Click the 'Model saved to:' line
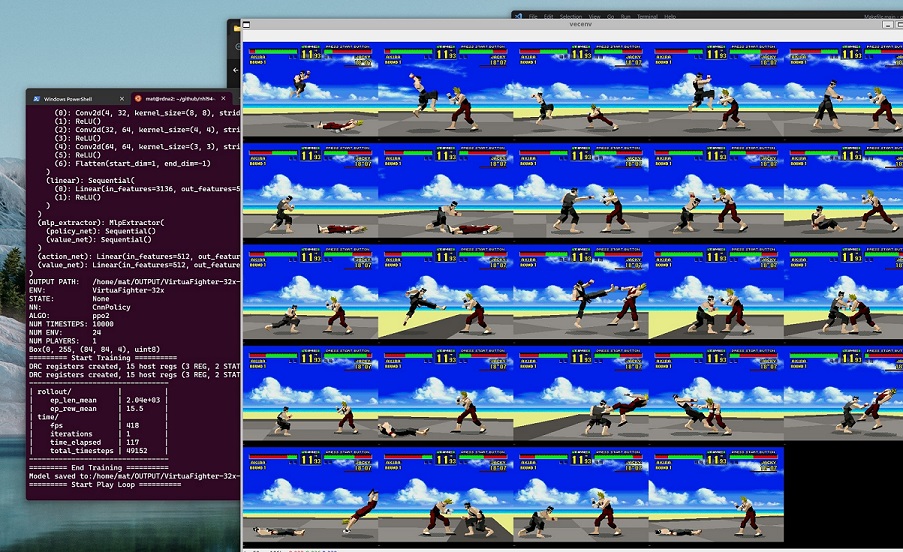Screen dimensions: 903x552 (134, 476)
